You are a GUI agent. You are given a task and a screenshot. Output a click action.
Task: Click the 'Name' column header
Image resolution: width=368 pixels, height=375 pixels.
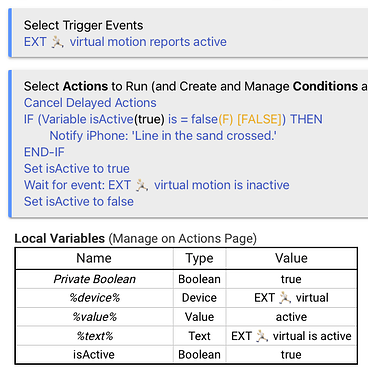pyautogui.click(x=94, y=258)
